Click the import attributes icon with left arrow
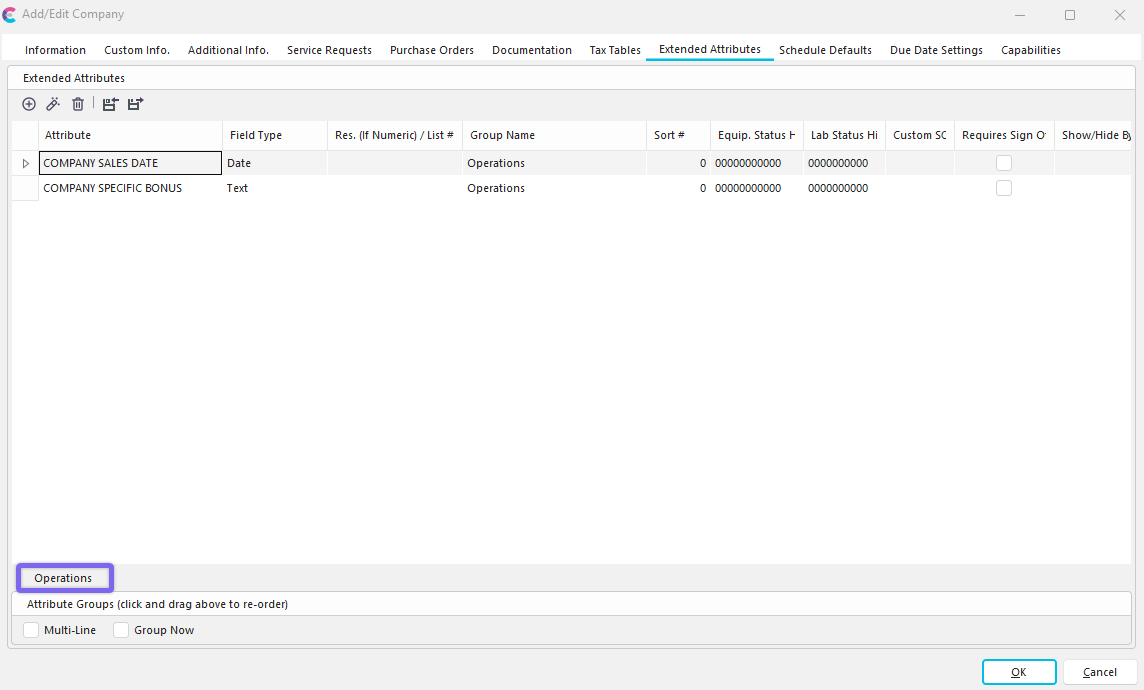This screenshot has width=1144, height=690. pyautogui.click(x=110, y=104)
